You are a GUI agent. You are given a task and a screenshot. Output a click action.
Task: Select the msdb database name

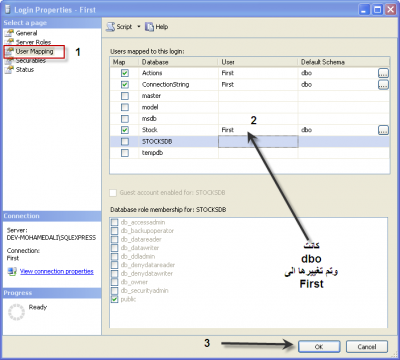(x=149, y=119)
